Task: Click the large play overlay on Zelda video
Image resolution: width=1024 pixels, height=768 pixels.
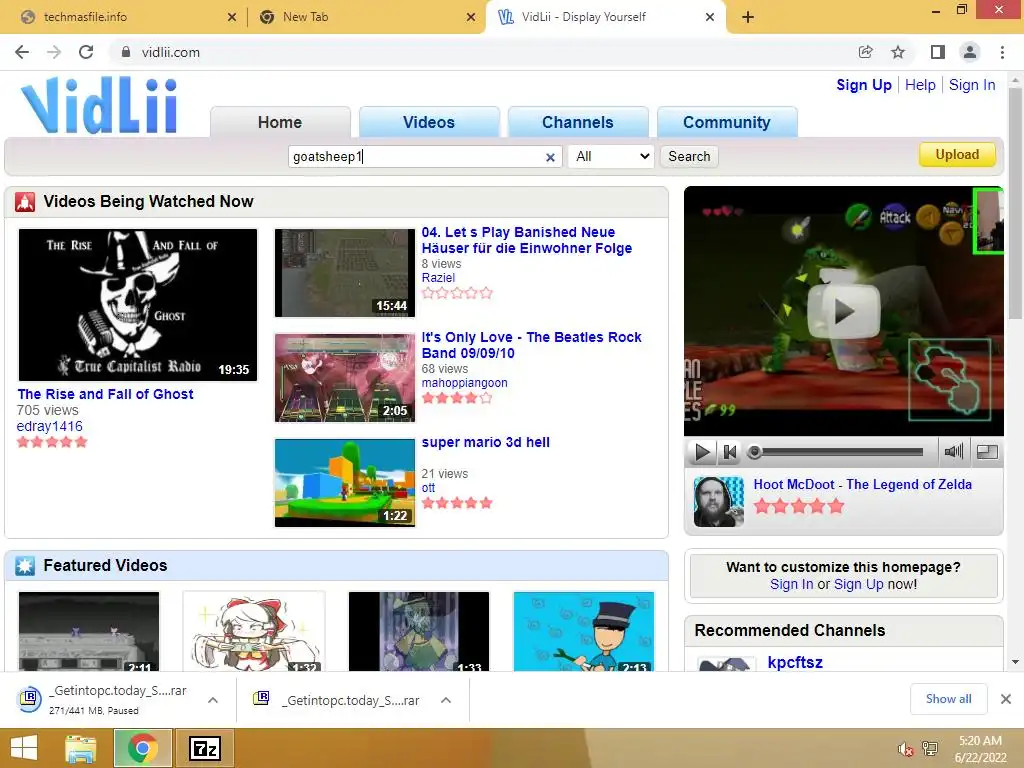Action: click(844, 311)
